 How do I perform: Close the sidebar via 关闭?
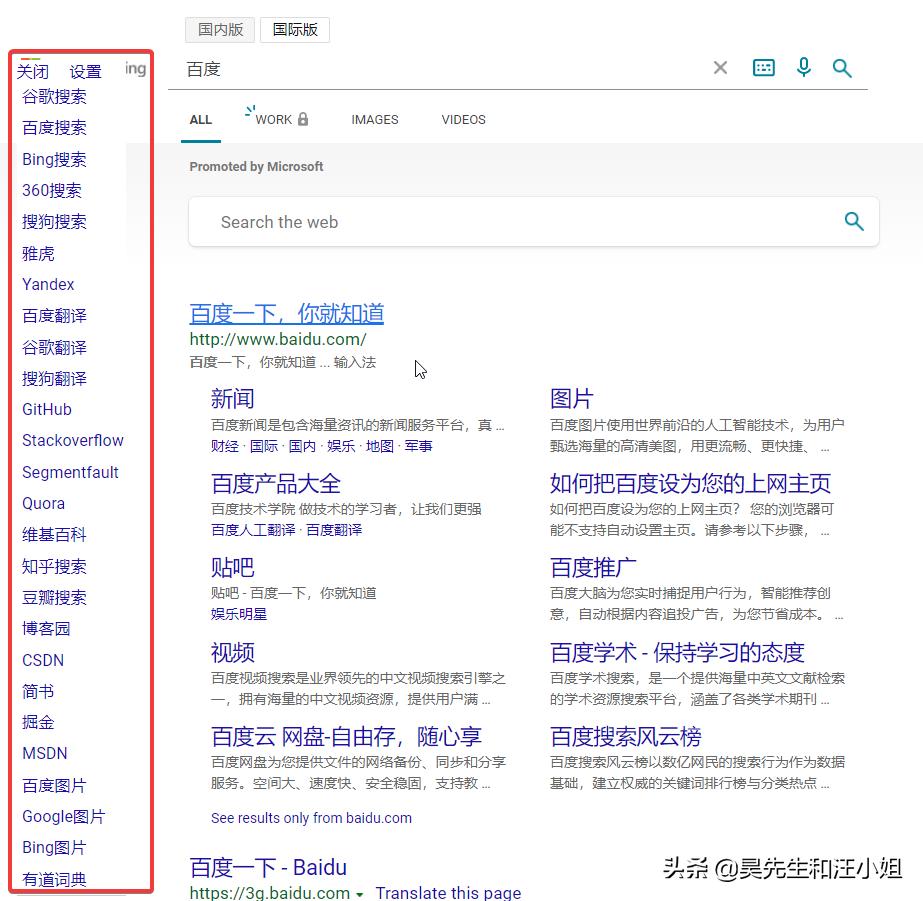pyautogui.click(x=33, y=72)
